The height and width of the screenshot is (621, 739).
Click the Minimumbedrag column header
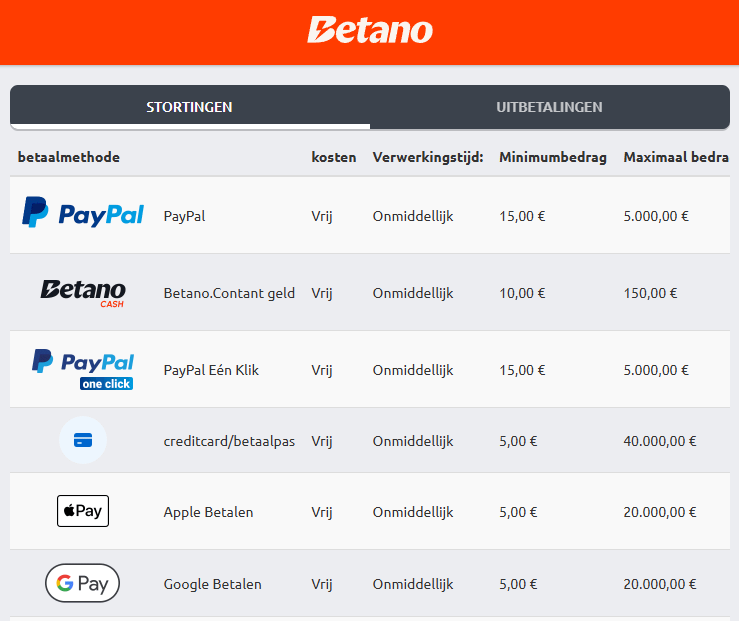point(553,157)
